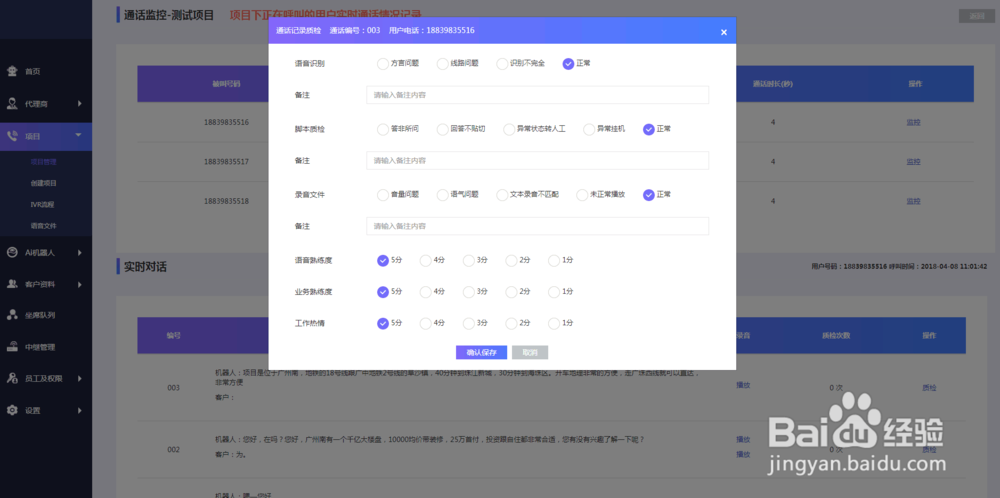Click phone number 18839835517 in table

[226, 162]
